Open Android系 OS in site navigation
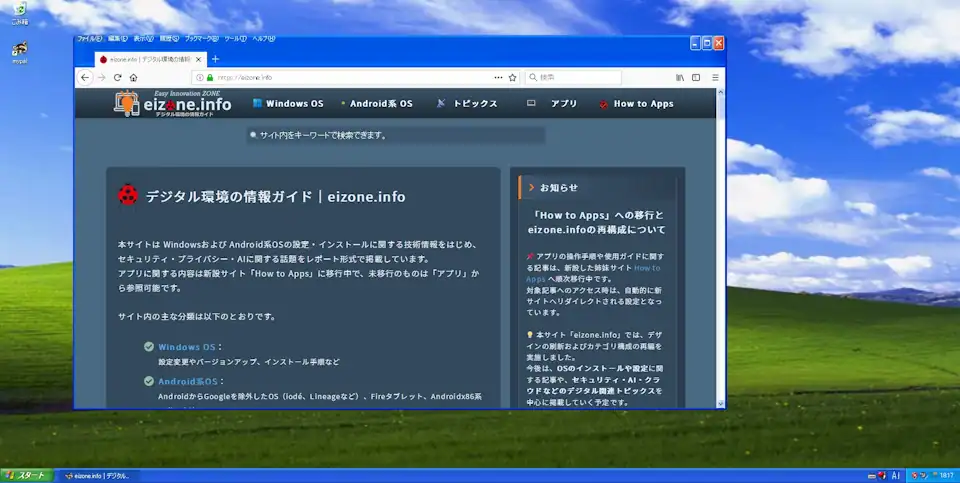Viewport: 960px width, 483px height. [377, 103]
